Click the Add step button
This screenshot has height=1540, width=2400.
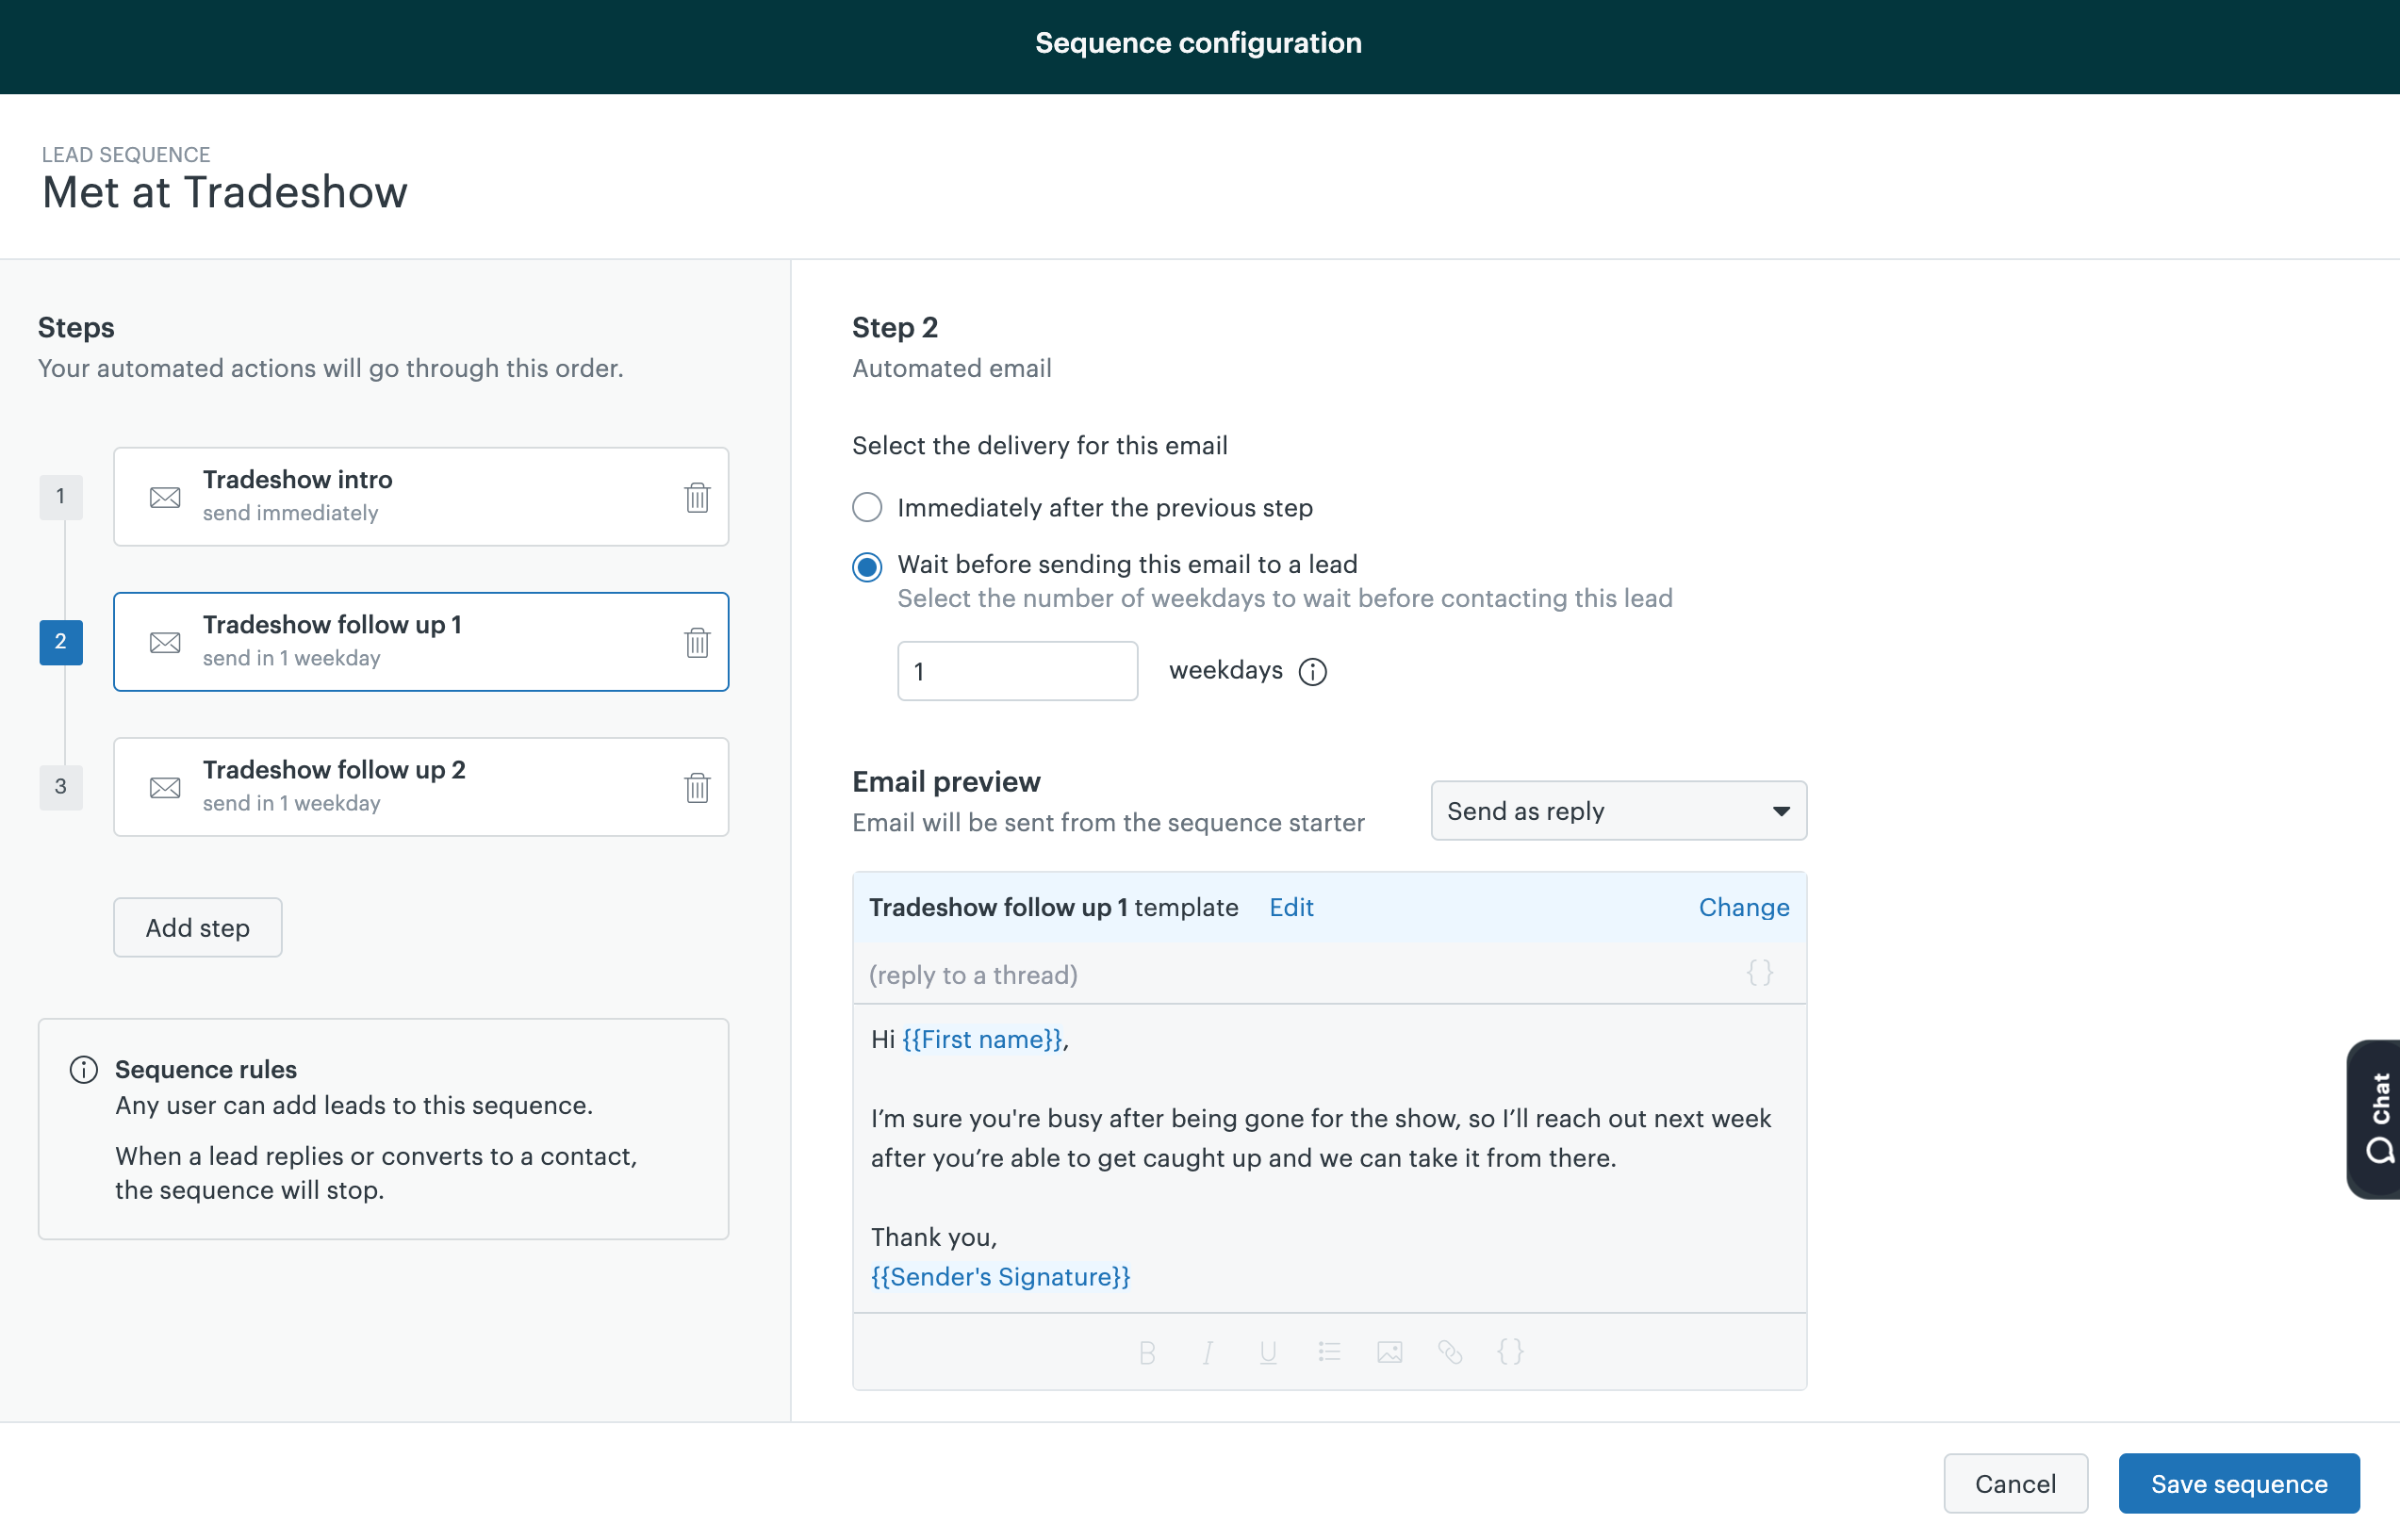pyautogui.click(x=196, y=928)
